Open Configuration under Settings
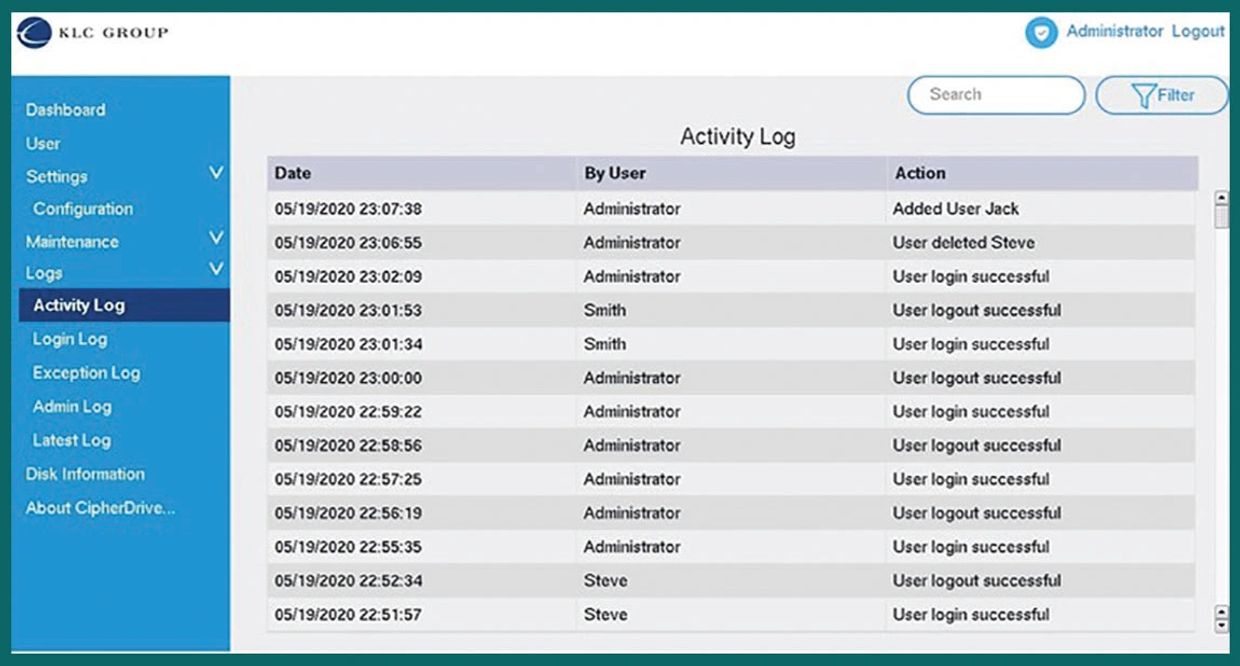Viewport: 1240px width, 666px height. click(83, 209)
